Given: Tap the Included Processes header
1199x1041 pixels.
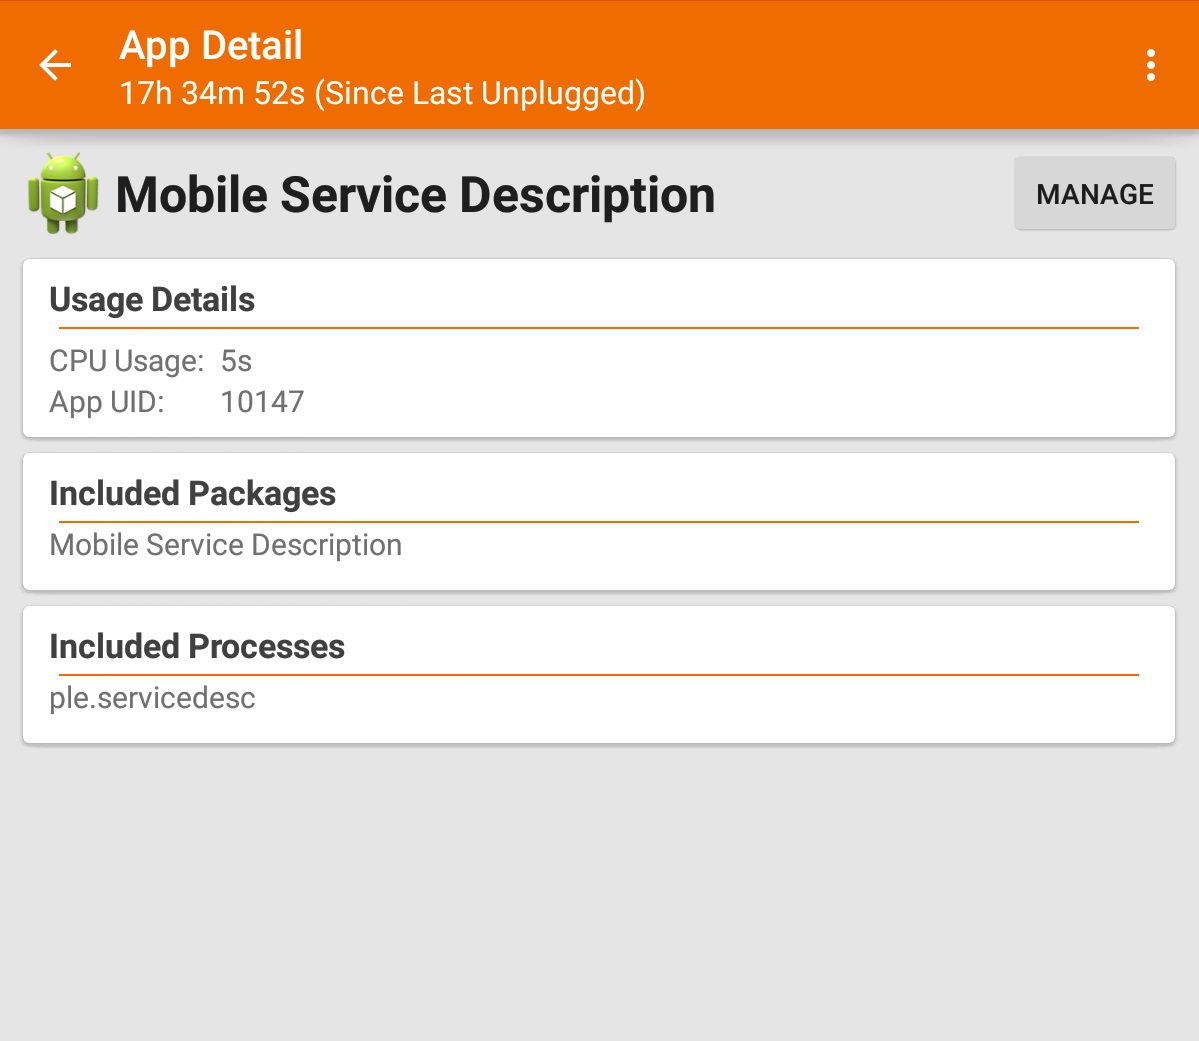Looking at the screenshot, I should [197, 646].
